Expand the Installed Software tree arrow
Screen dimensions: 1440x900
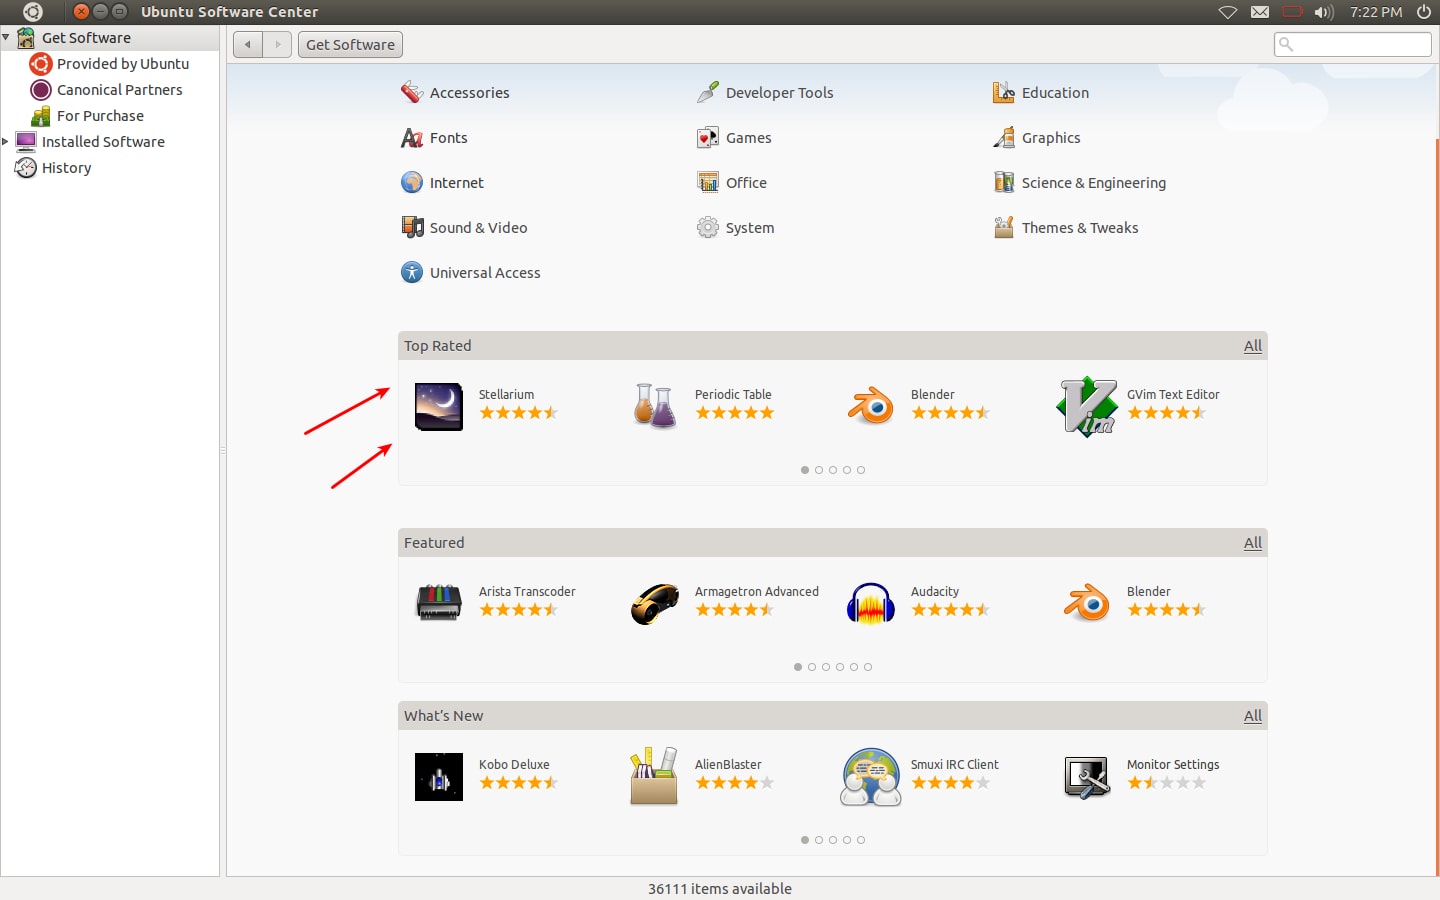(x=6, y=141)
